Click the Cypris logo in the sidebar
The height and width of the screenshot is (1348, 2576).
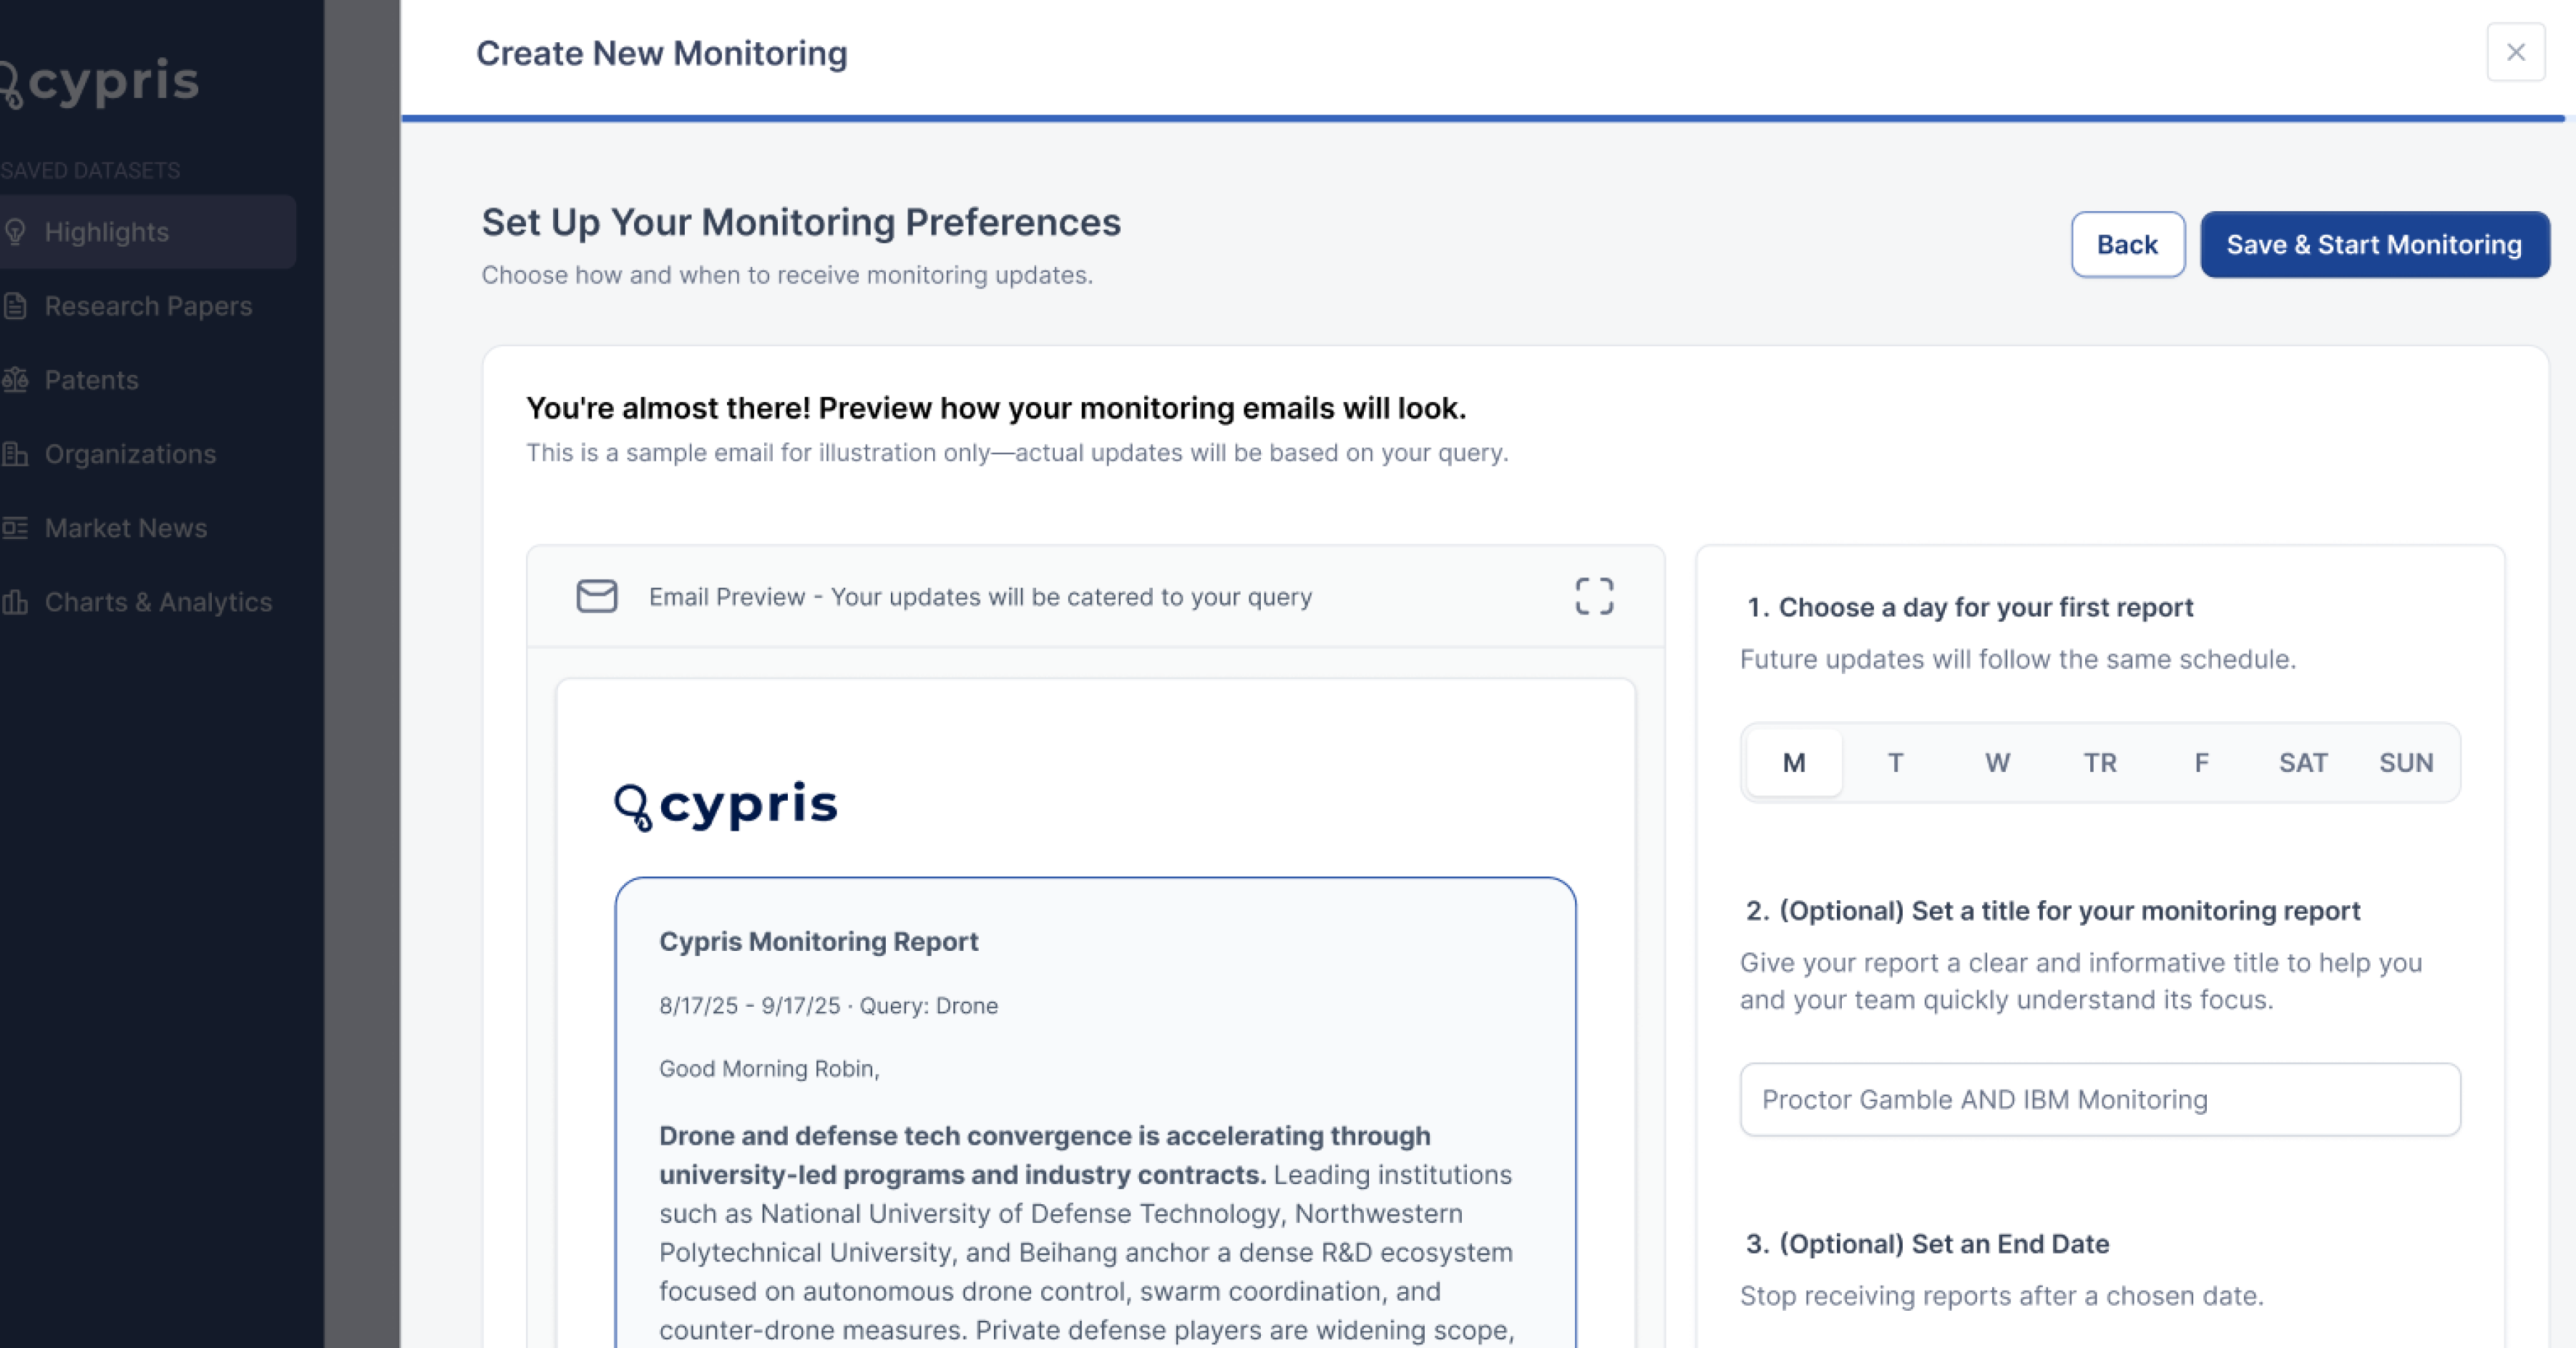point(100,82)
